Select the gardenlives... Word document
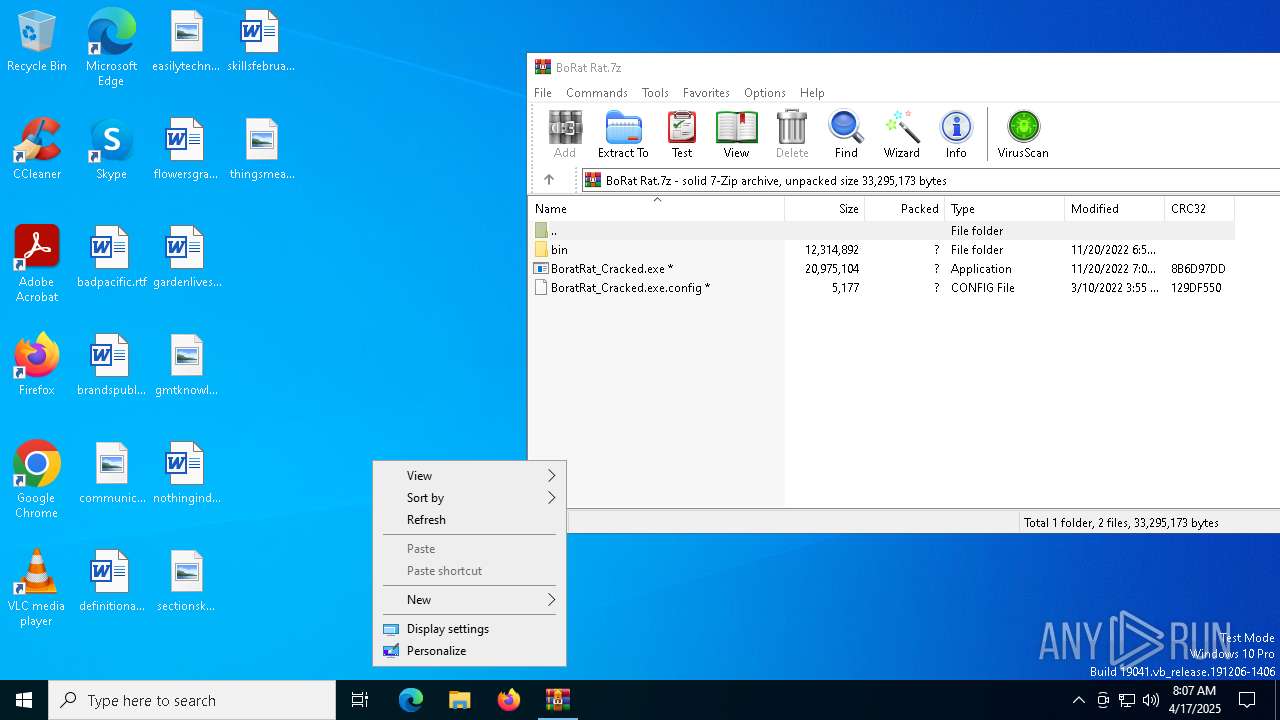This screenshot has height=720, width=1280. click(x=186, y=257)
